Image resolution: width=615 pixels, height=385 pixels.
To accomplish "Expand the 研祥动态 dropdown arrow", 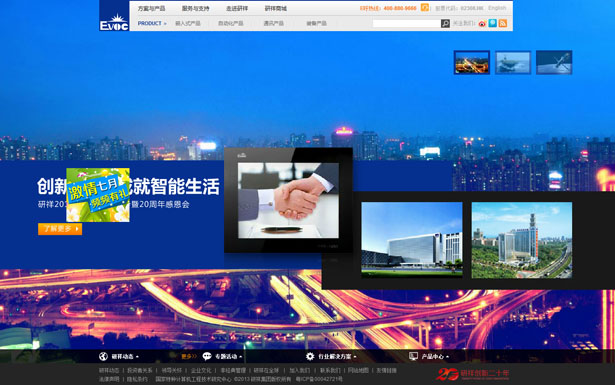I will point(137,357).
